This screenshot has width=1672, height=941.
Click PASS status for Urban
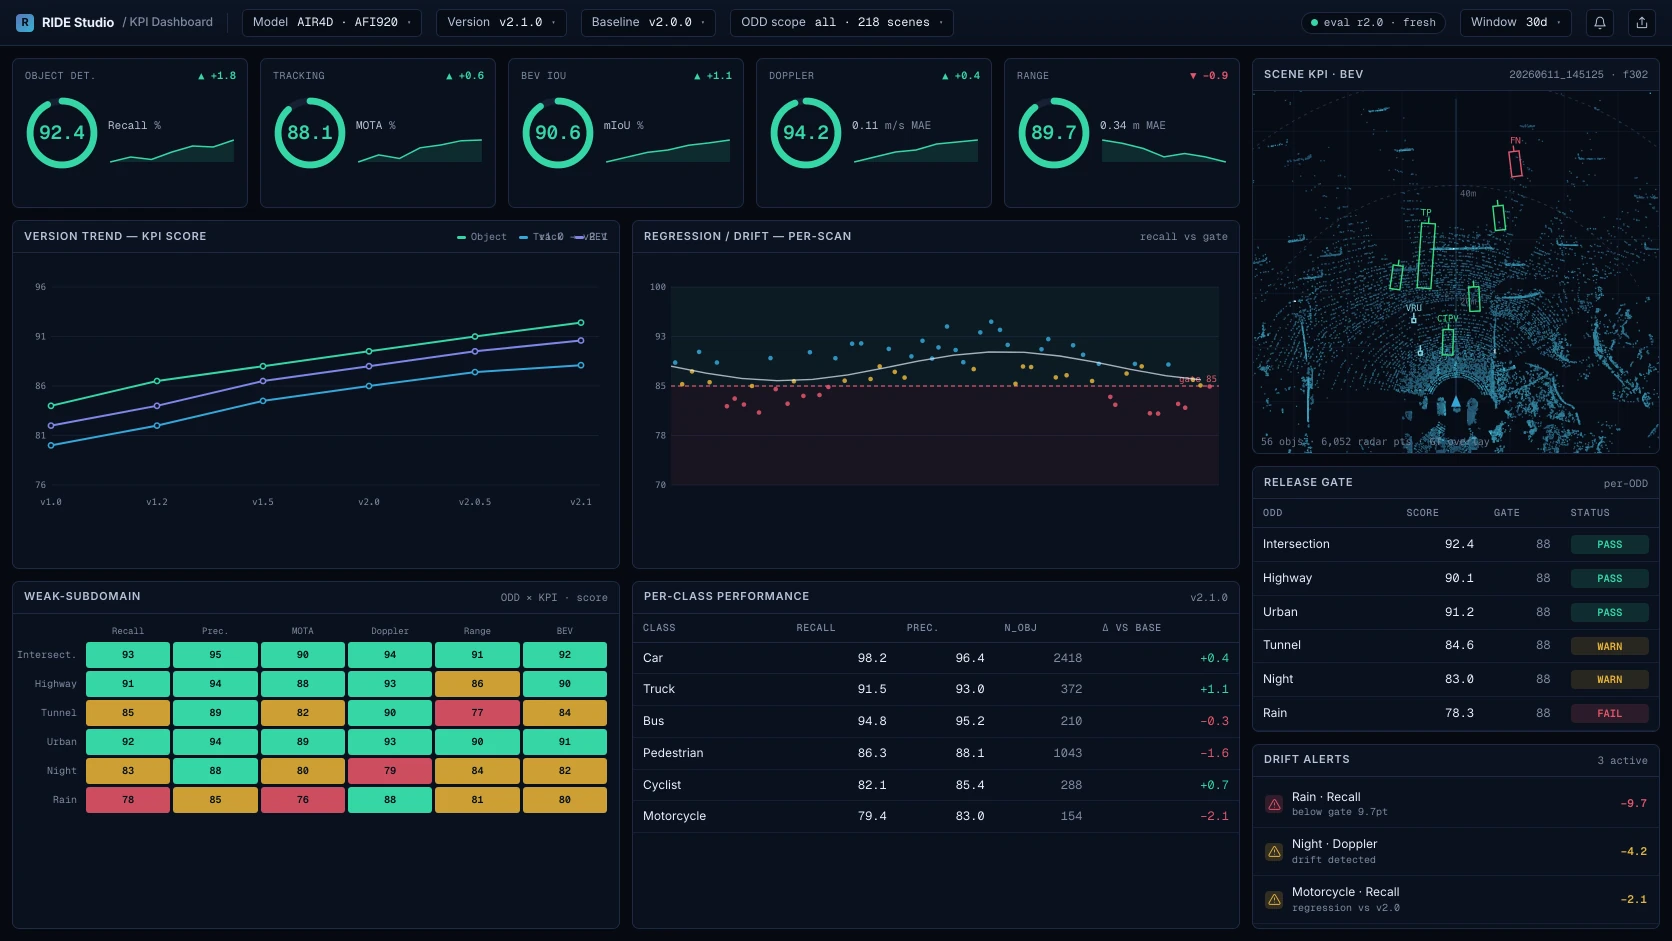[x=1610, y=613]
